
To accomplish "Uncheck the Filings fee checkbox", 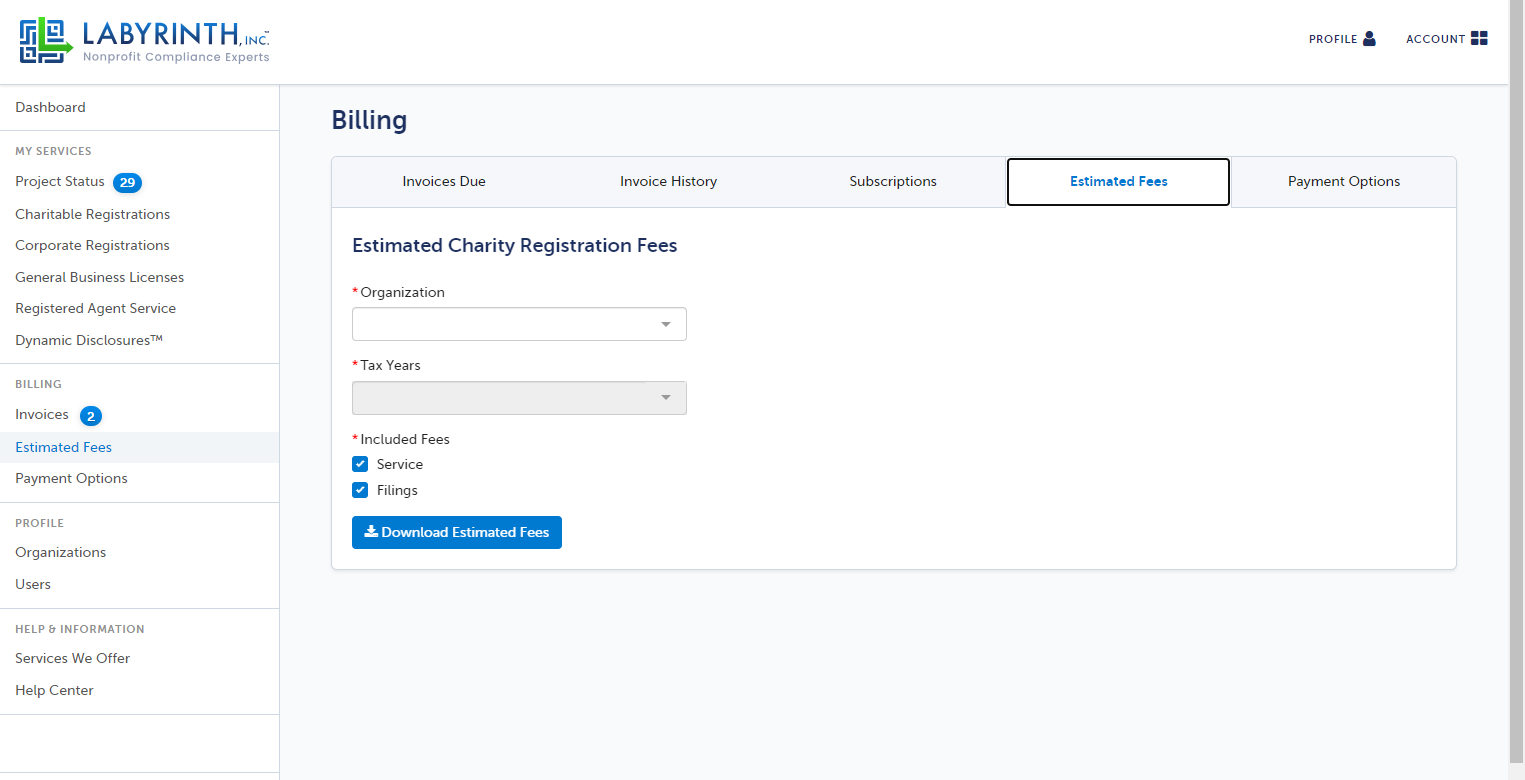I will pos(360,490).
